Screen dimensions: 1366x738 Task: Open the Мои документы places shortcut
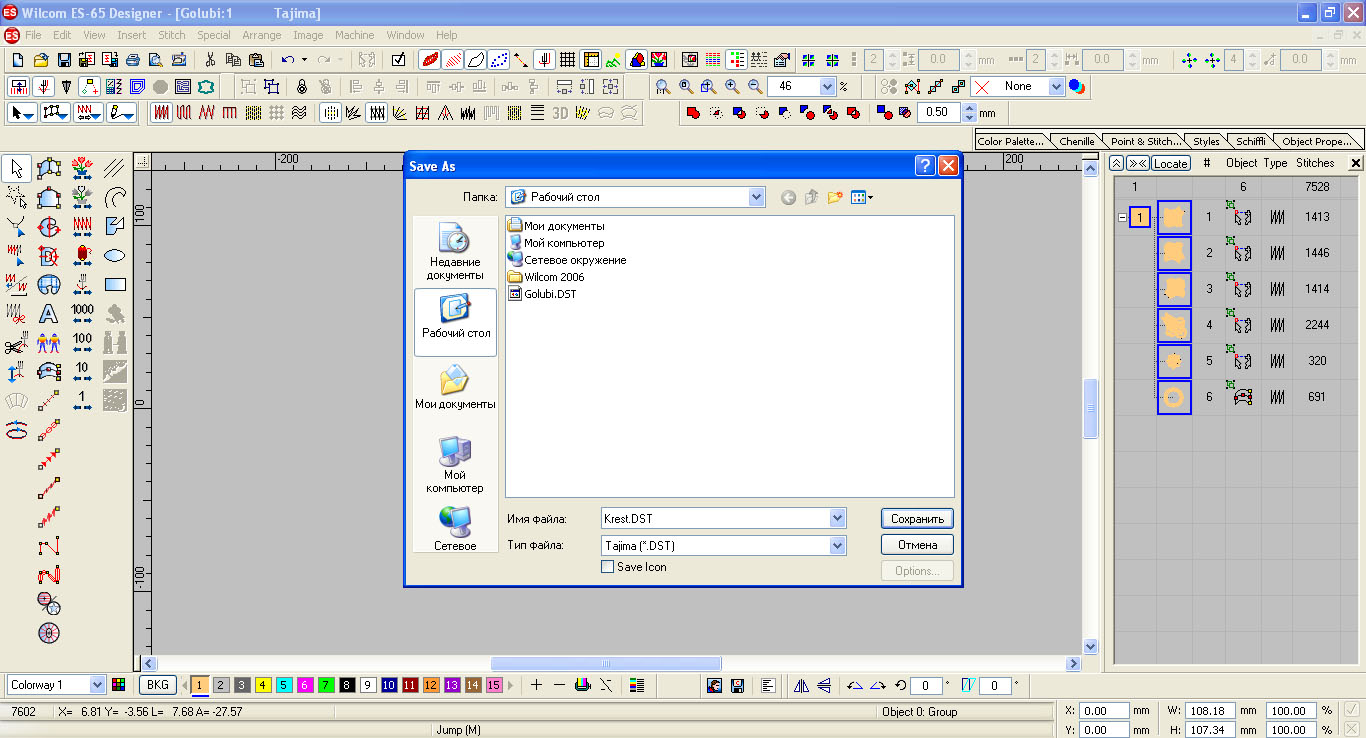[455, 388]
